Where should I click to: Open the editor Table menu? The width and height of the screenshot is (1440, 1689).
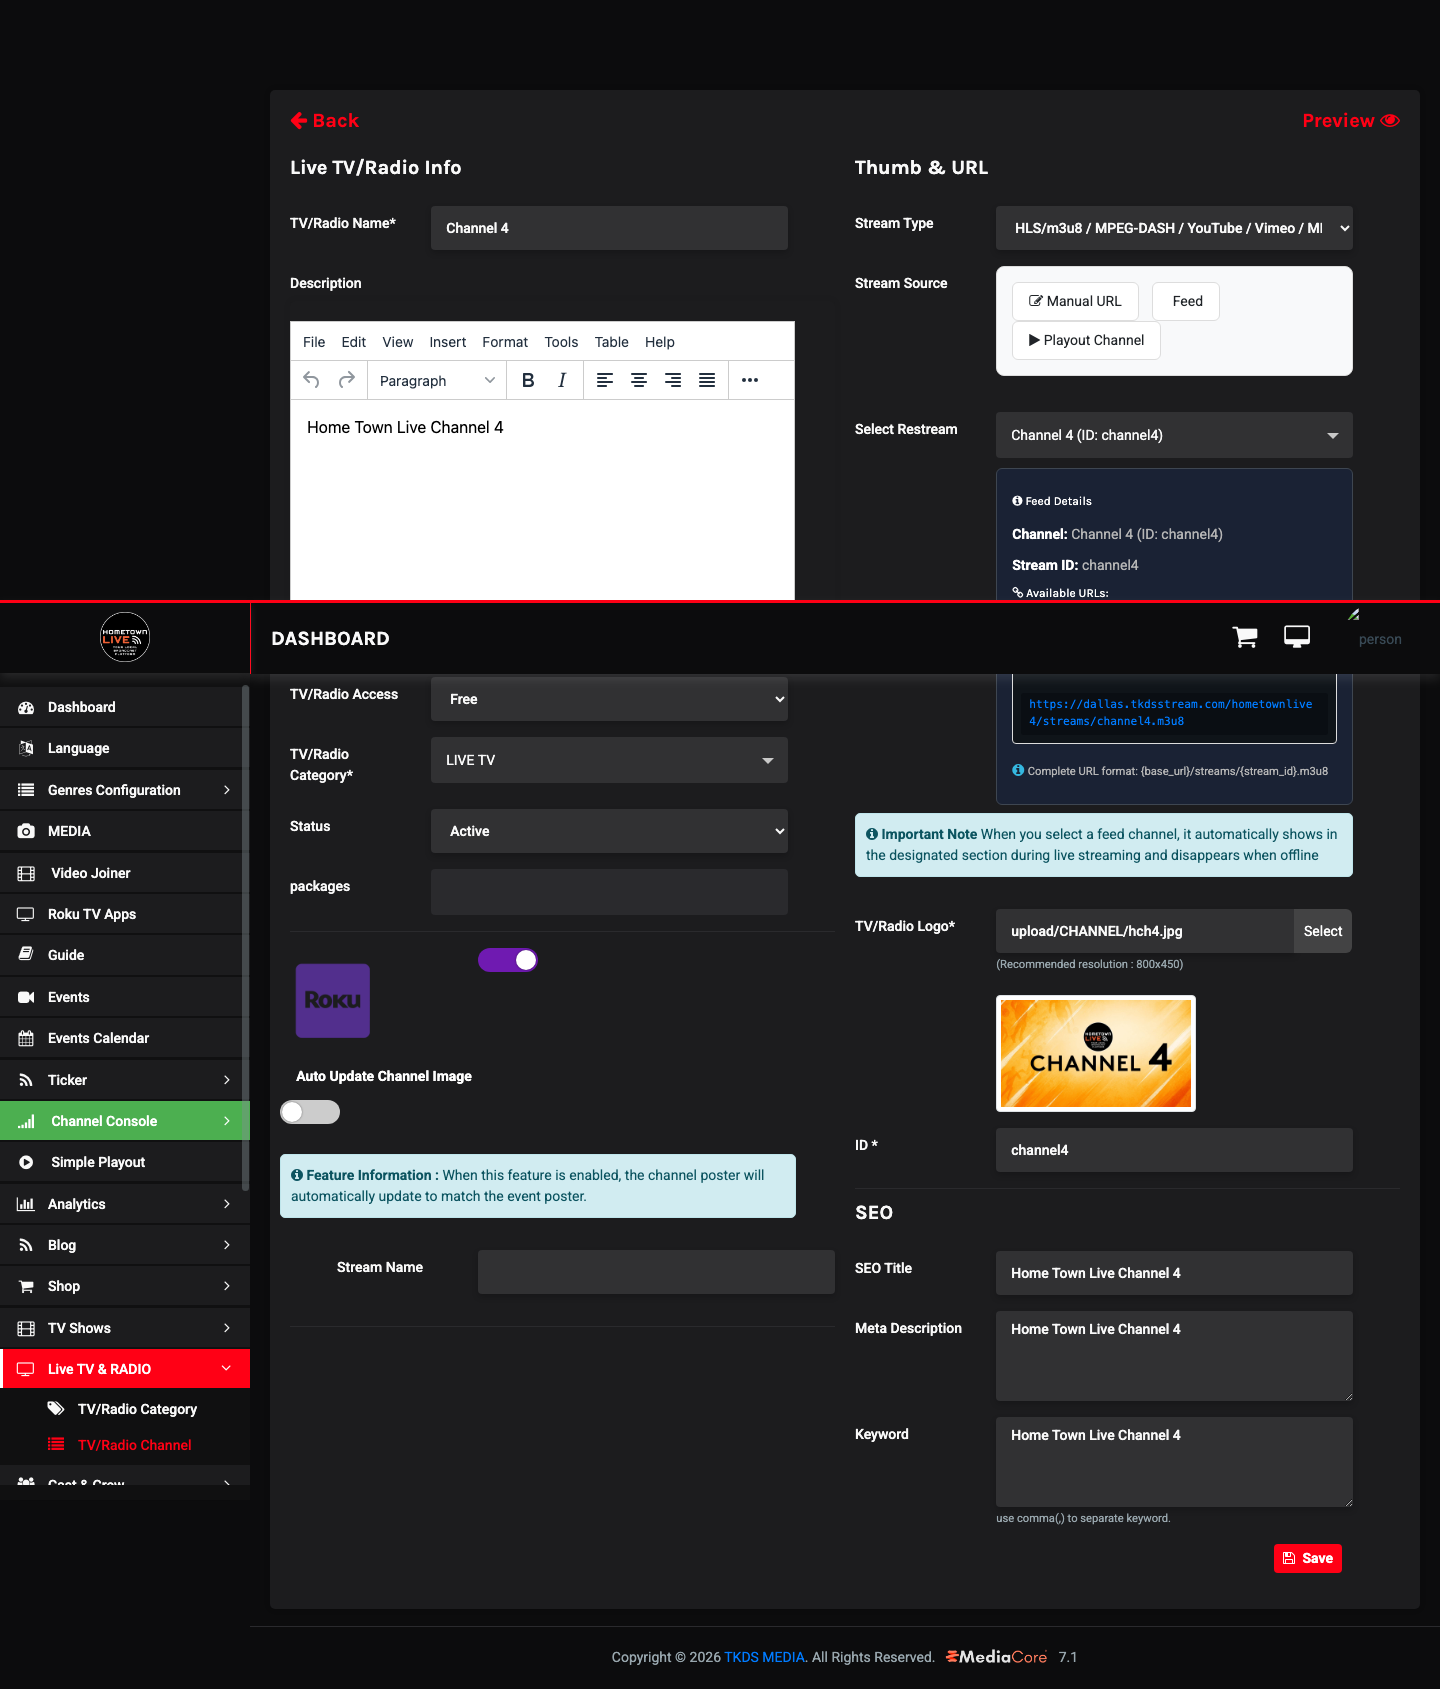[x=611, y=342]
